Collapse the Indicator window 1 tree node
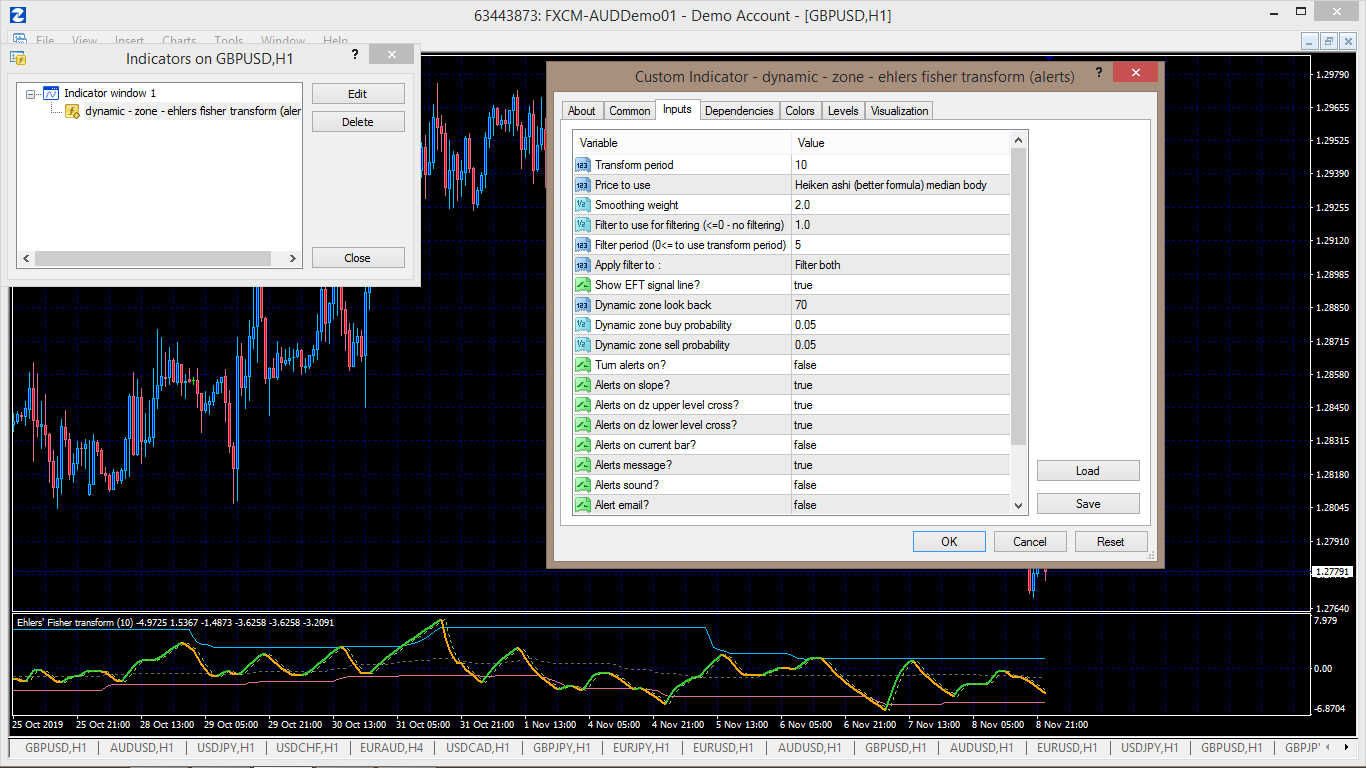This screenshot has width=1366, height=768. coord(31,93)
